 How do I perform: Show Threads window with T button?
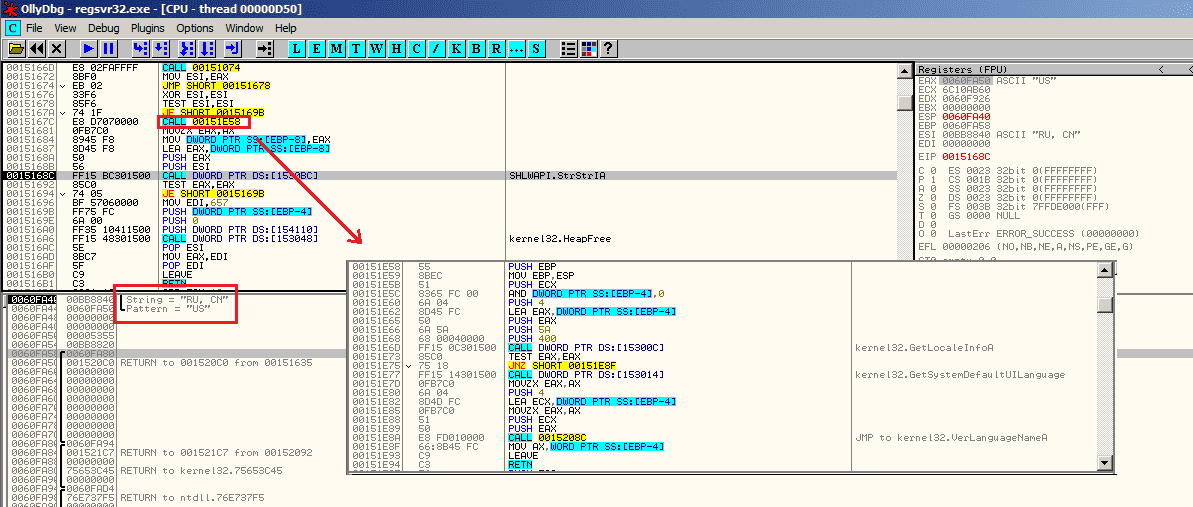click(356, 49)
